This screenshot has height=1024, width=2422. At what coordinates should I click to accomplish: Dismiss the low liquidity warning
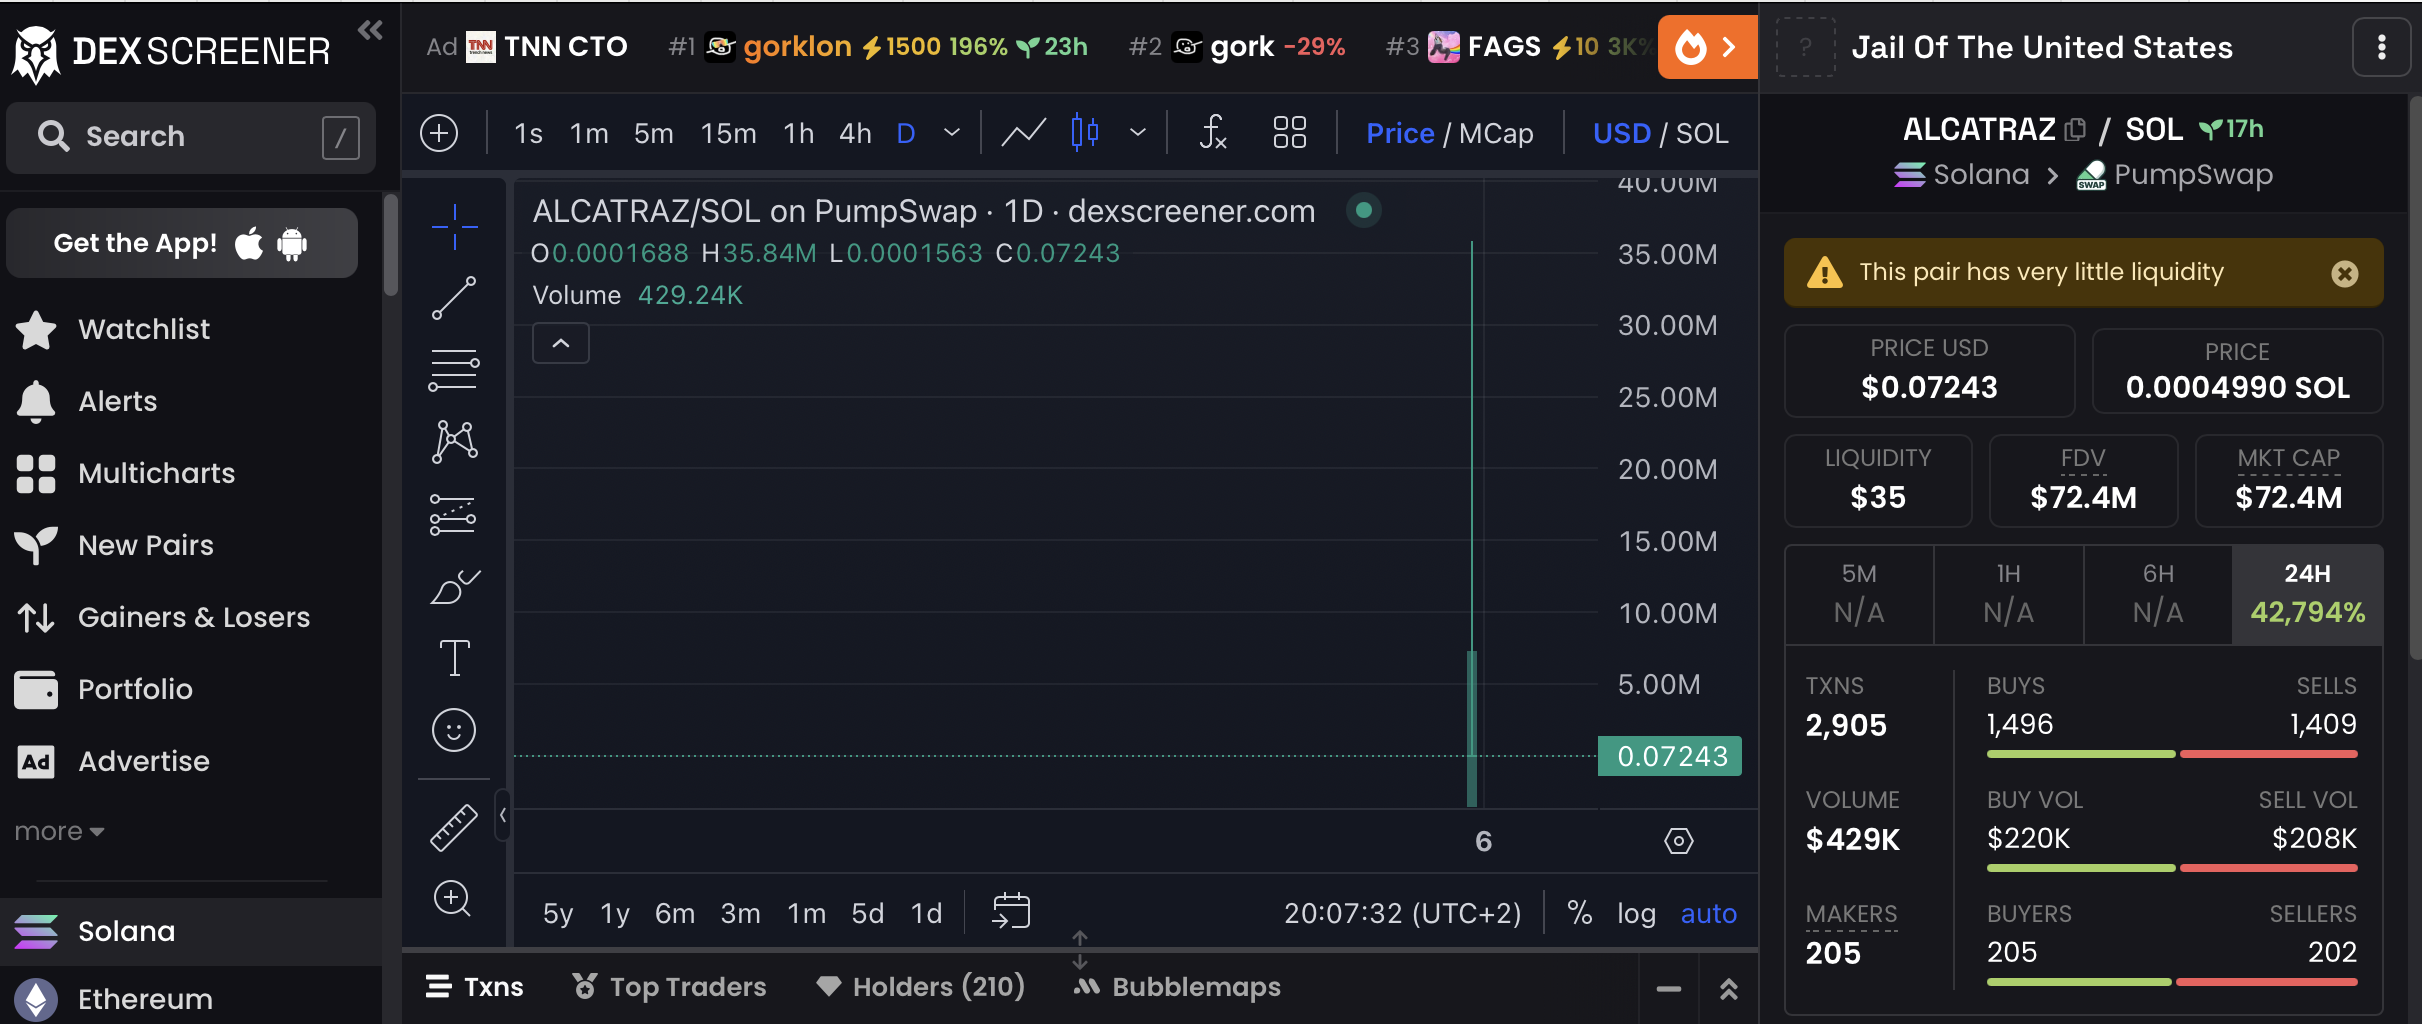(2345, 273)
